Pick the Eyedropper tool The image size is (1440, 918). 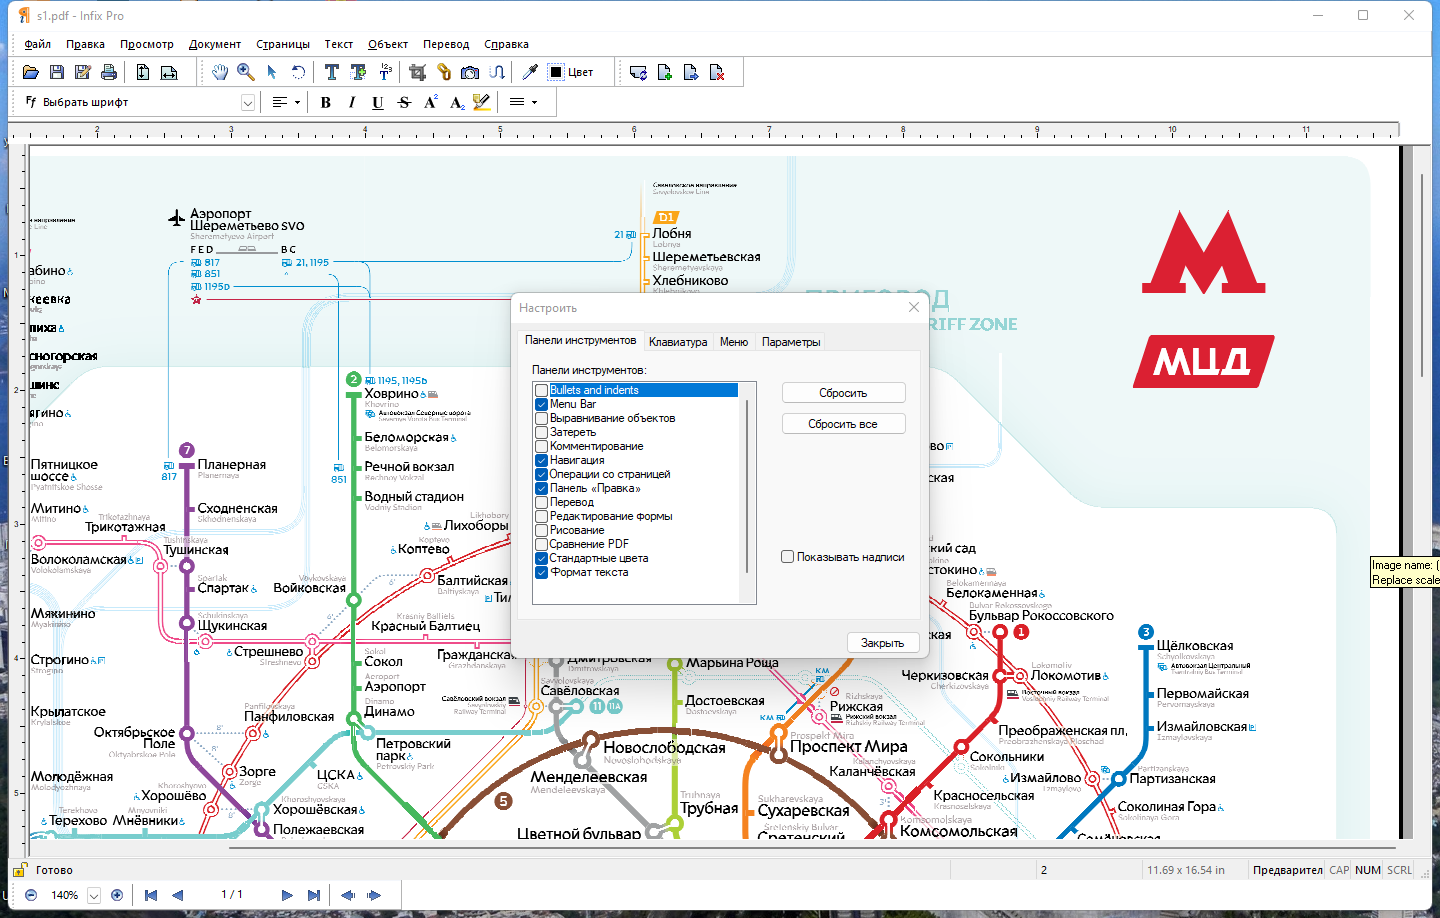(530, 72)
